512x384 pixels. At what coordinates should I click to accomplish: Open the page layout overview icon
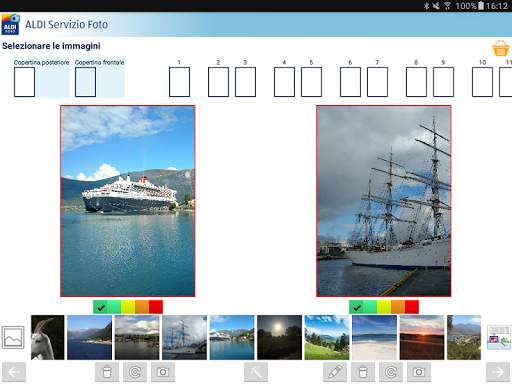499,337
